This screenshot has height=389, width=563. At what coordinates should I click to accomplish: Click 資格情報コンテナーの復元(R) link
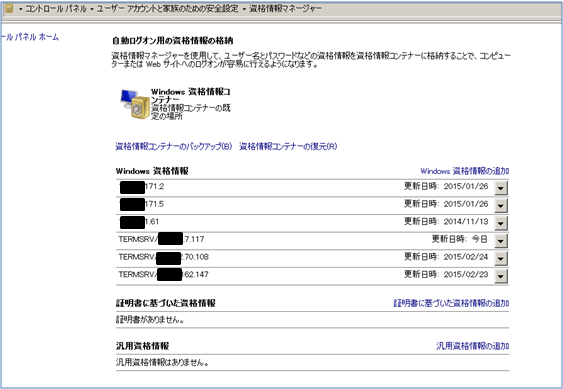(x=288, y=146)
